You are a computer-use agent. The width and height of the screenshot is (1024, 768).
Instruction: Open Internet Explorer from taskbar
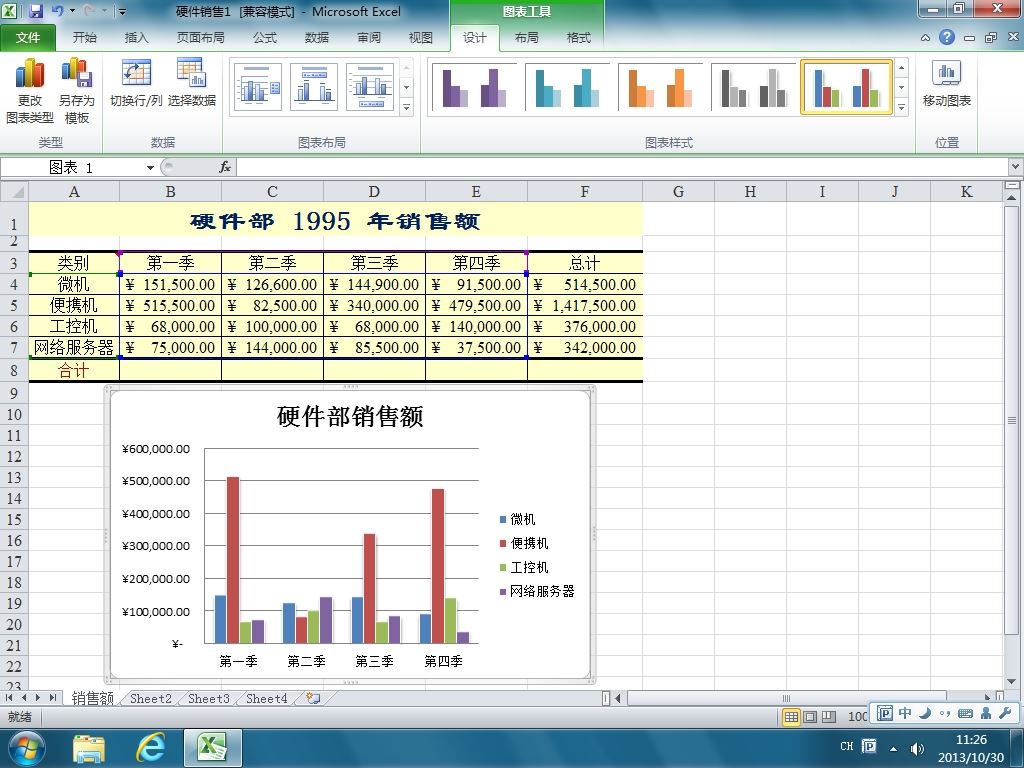(x=150, y=748)
